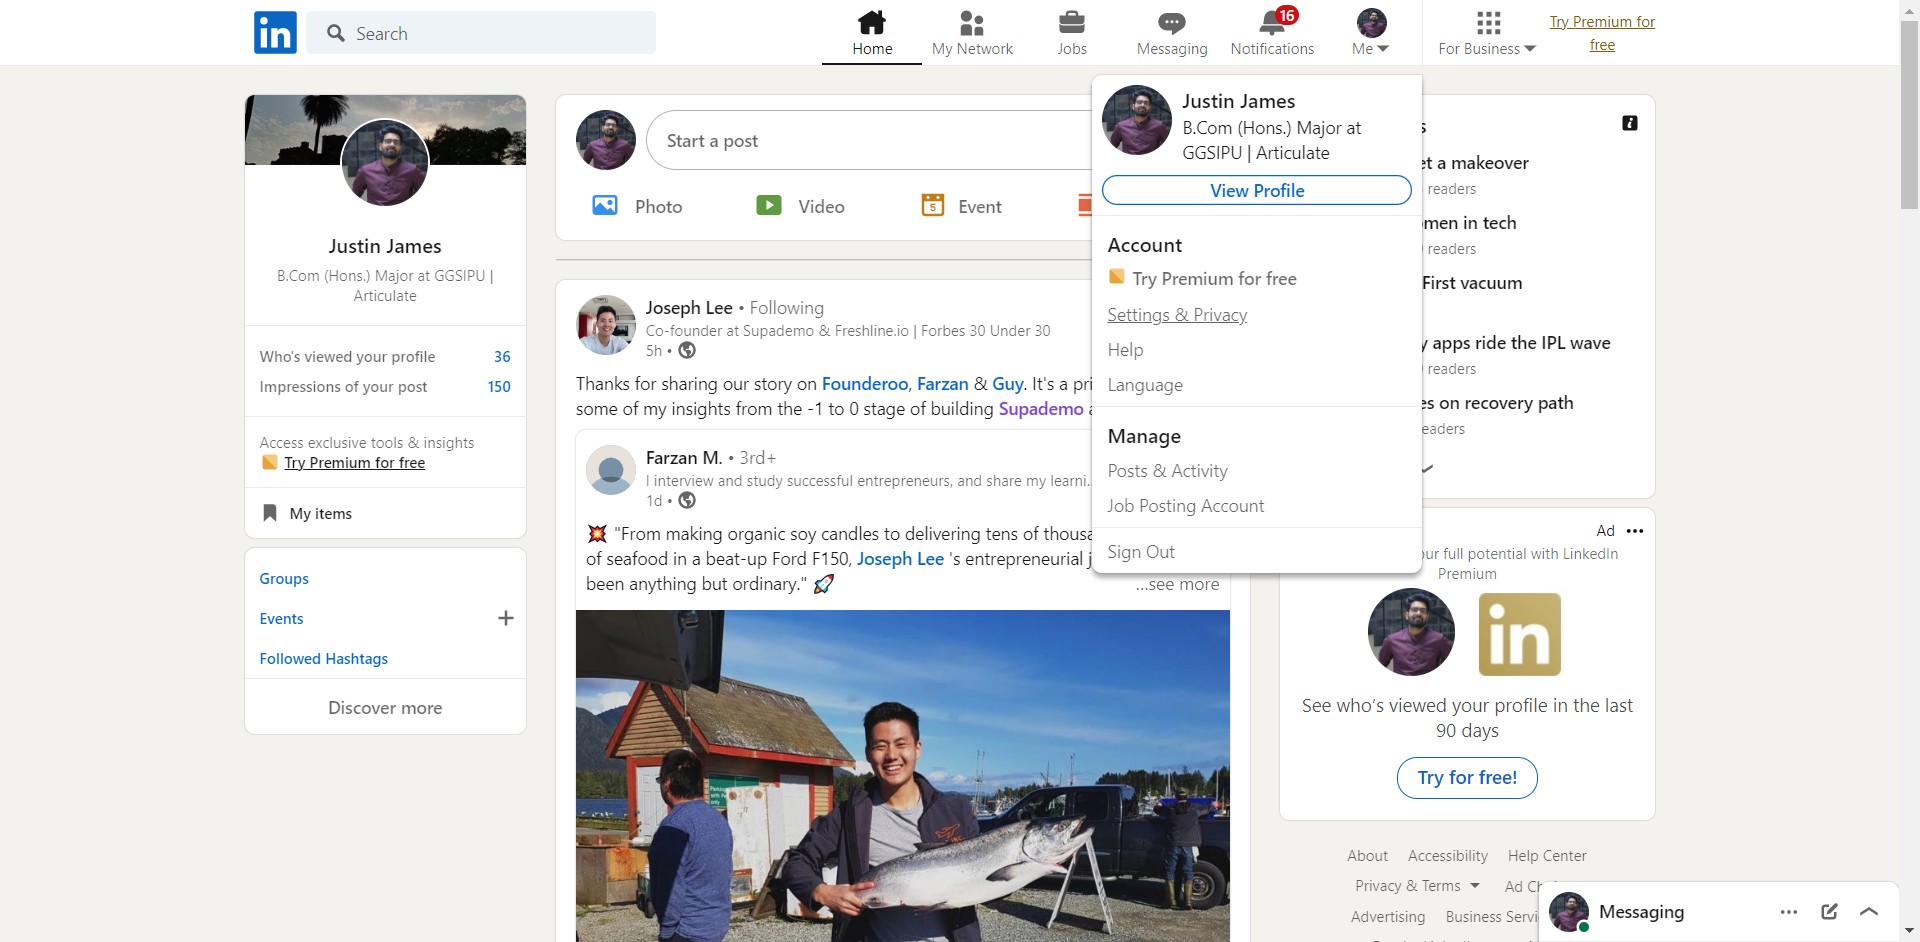The width and height of the screenshot is (1920, 942).
Task: Open the Accessibility footer link
Action: pos(1448,856)
